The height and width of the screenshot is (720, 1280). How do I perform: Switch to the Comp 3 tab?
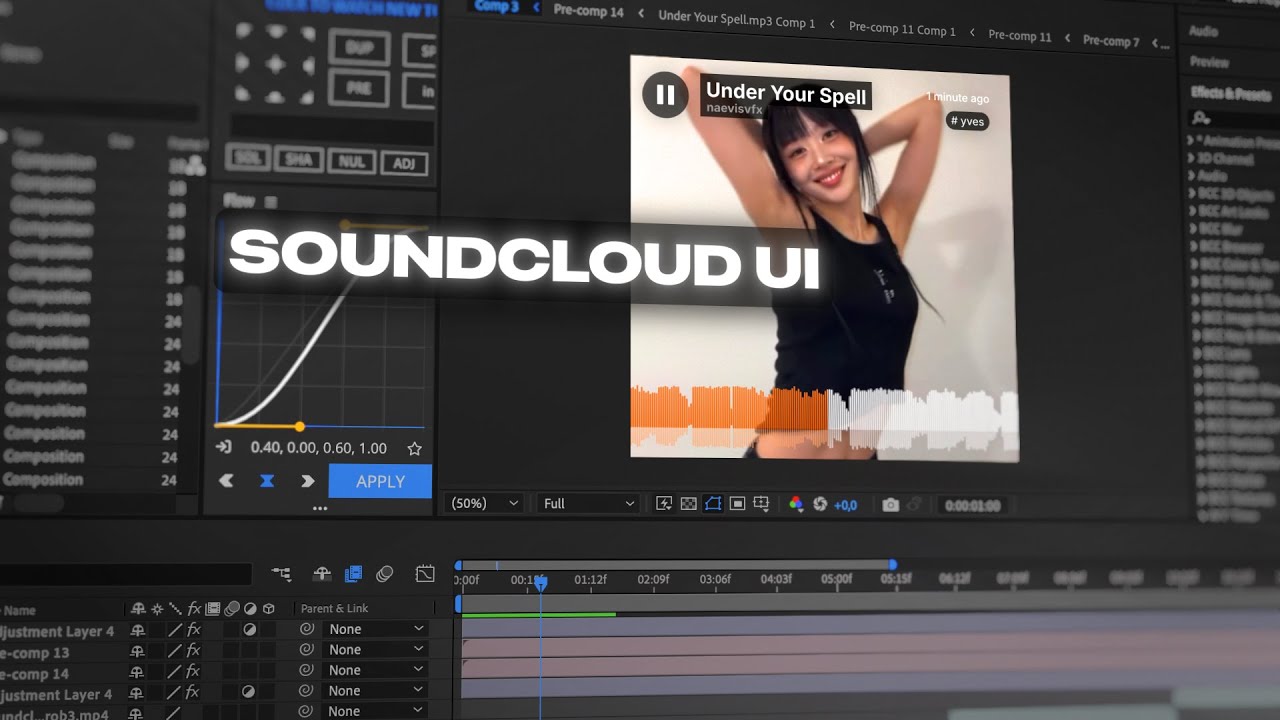497,6
